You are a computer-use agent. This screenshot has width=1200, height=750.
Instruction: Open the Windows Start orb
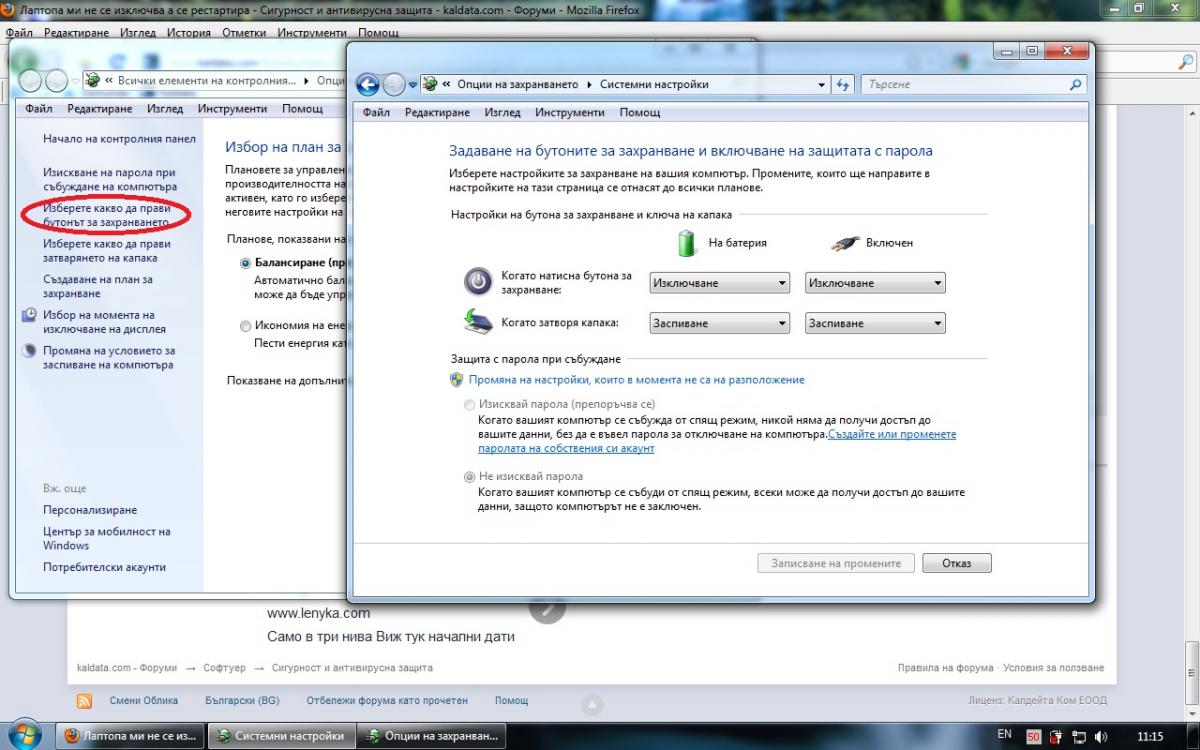click(24, 735)
